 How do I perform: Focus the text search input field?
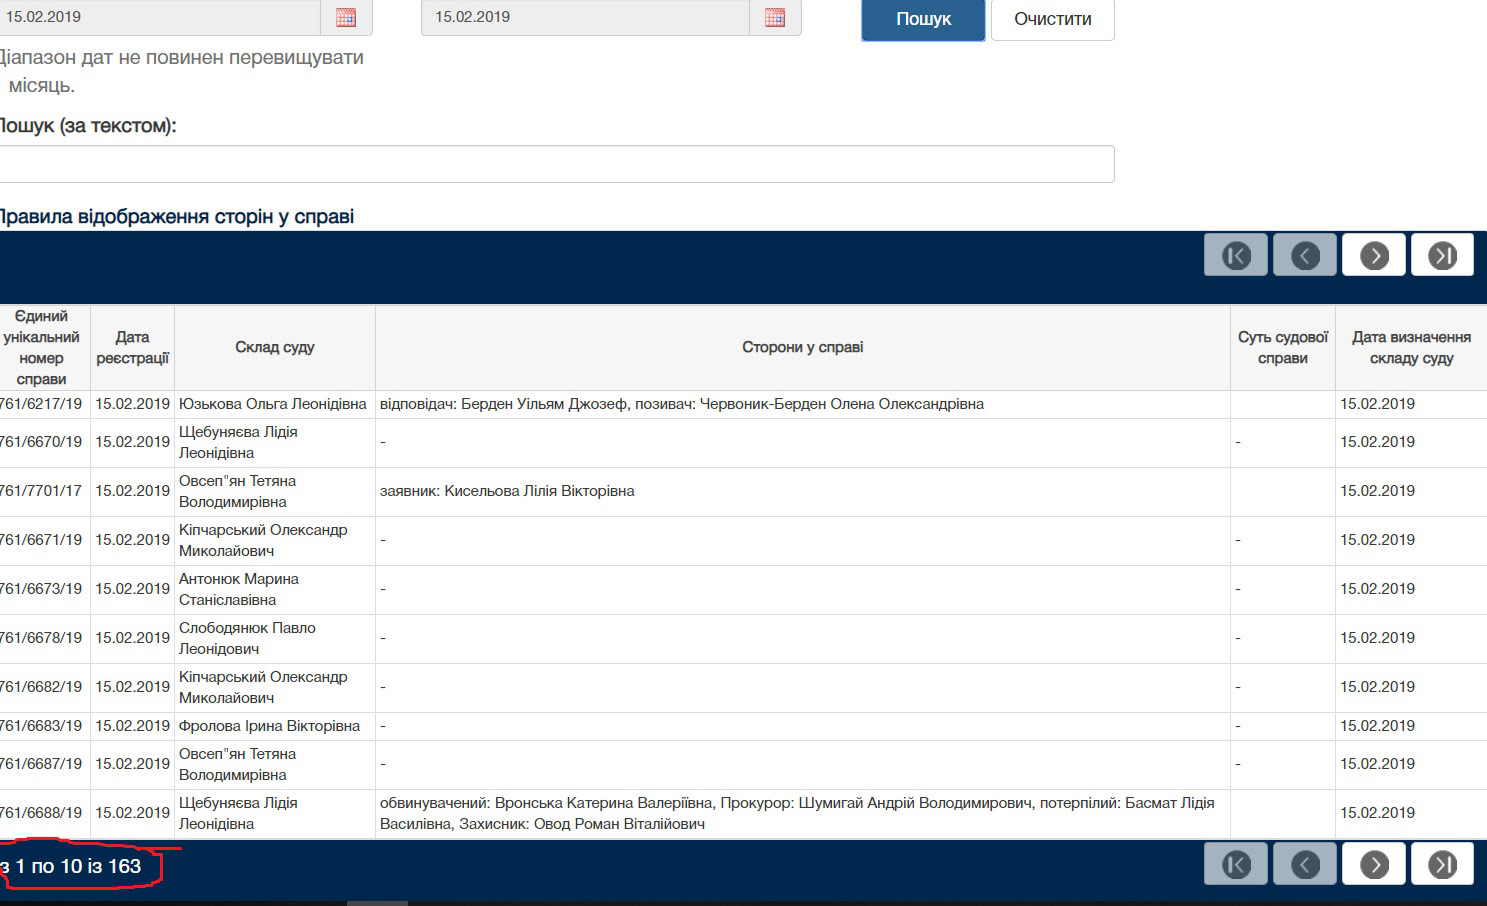coord(555,164)
